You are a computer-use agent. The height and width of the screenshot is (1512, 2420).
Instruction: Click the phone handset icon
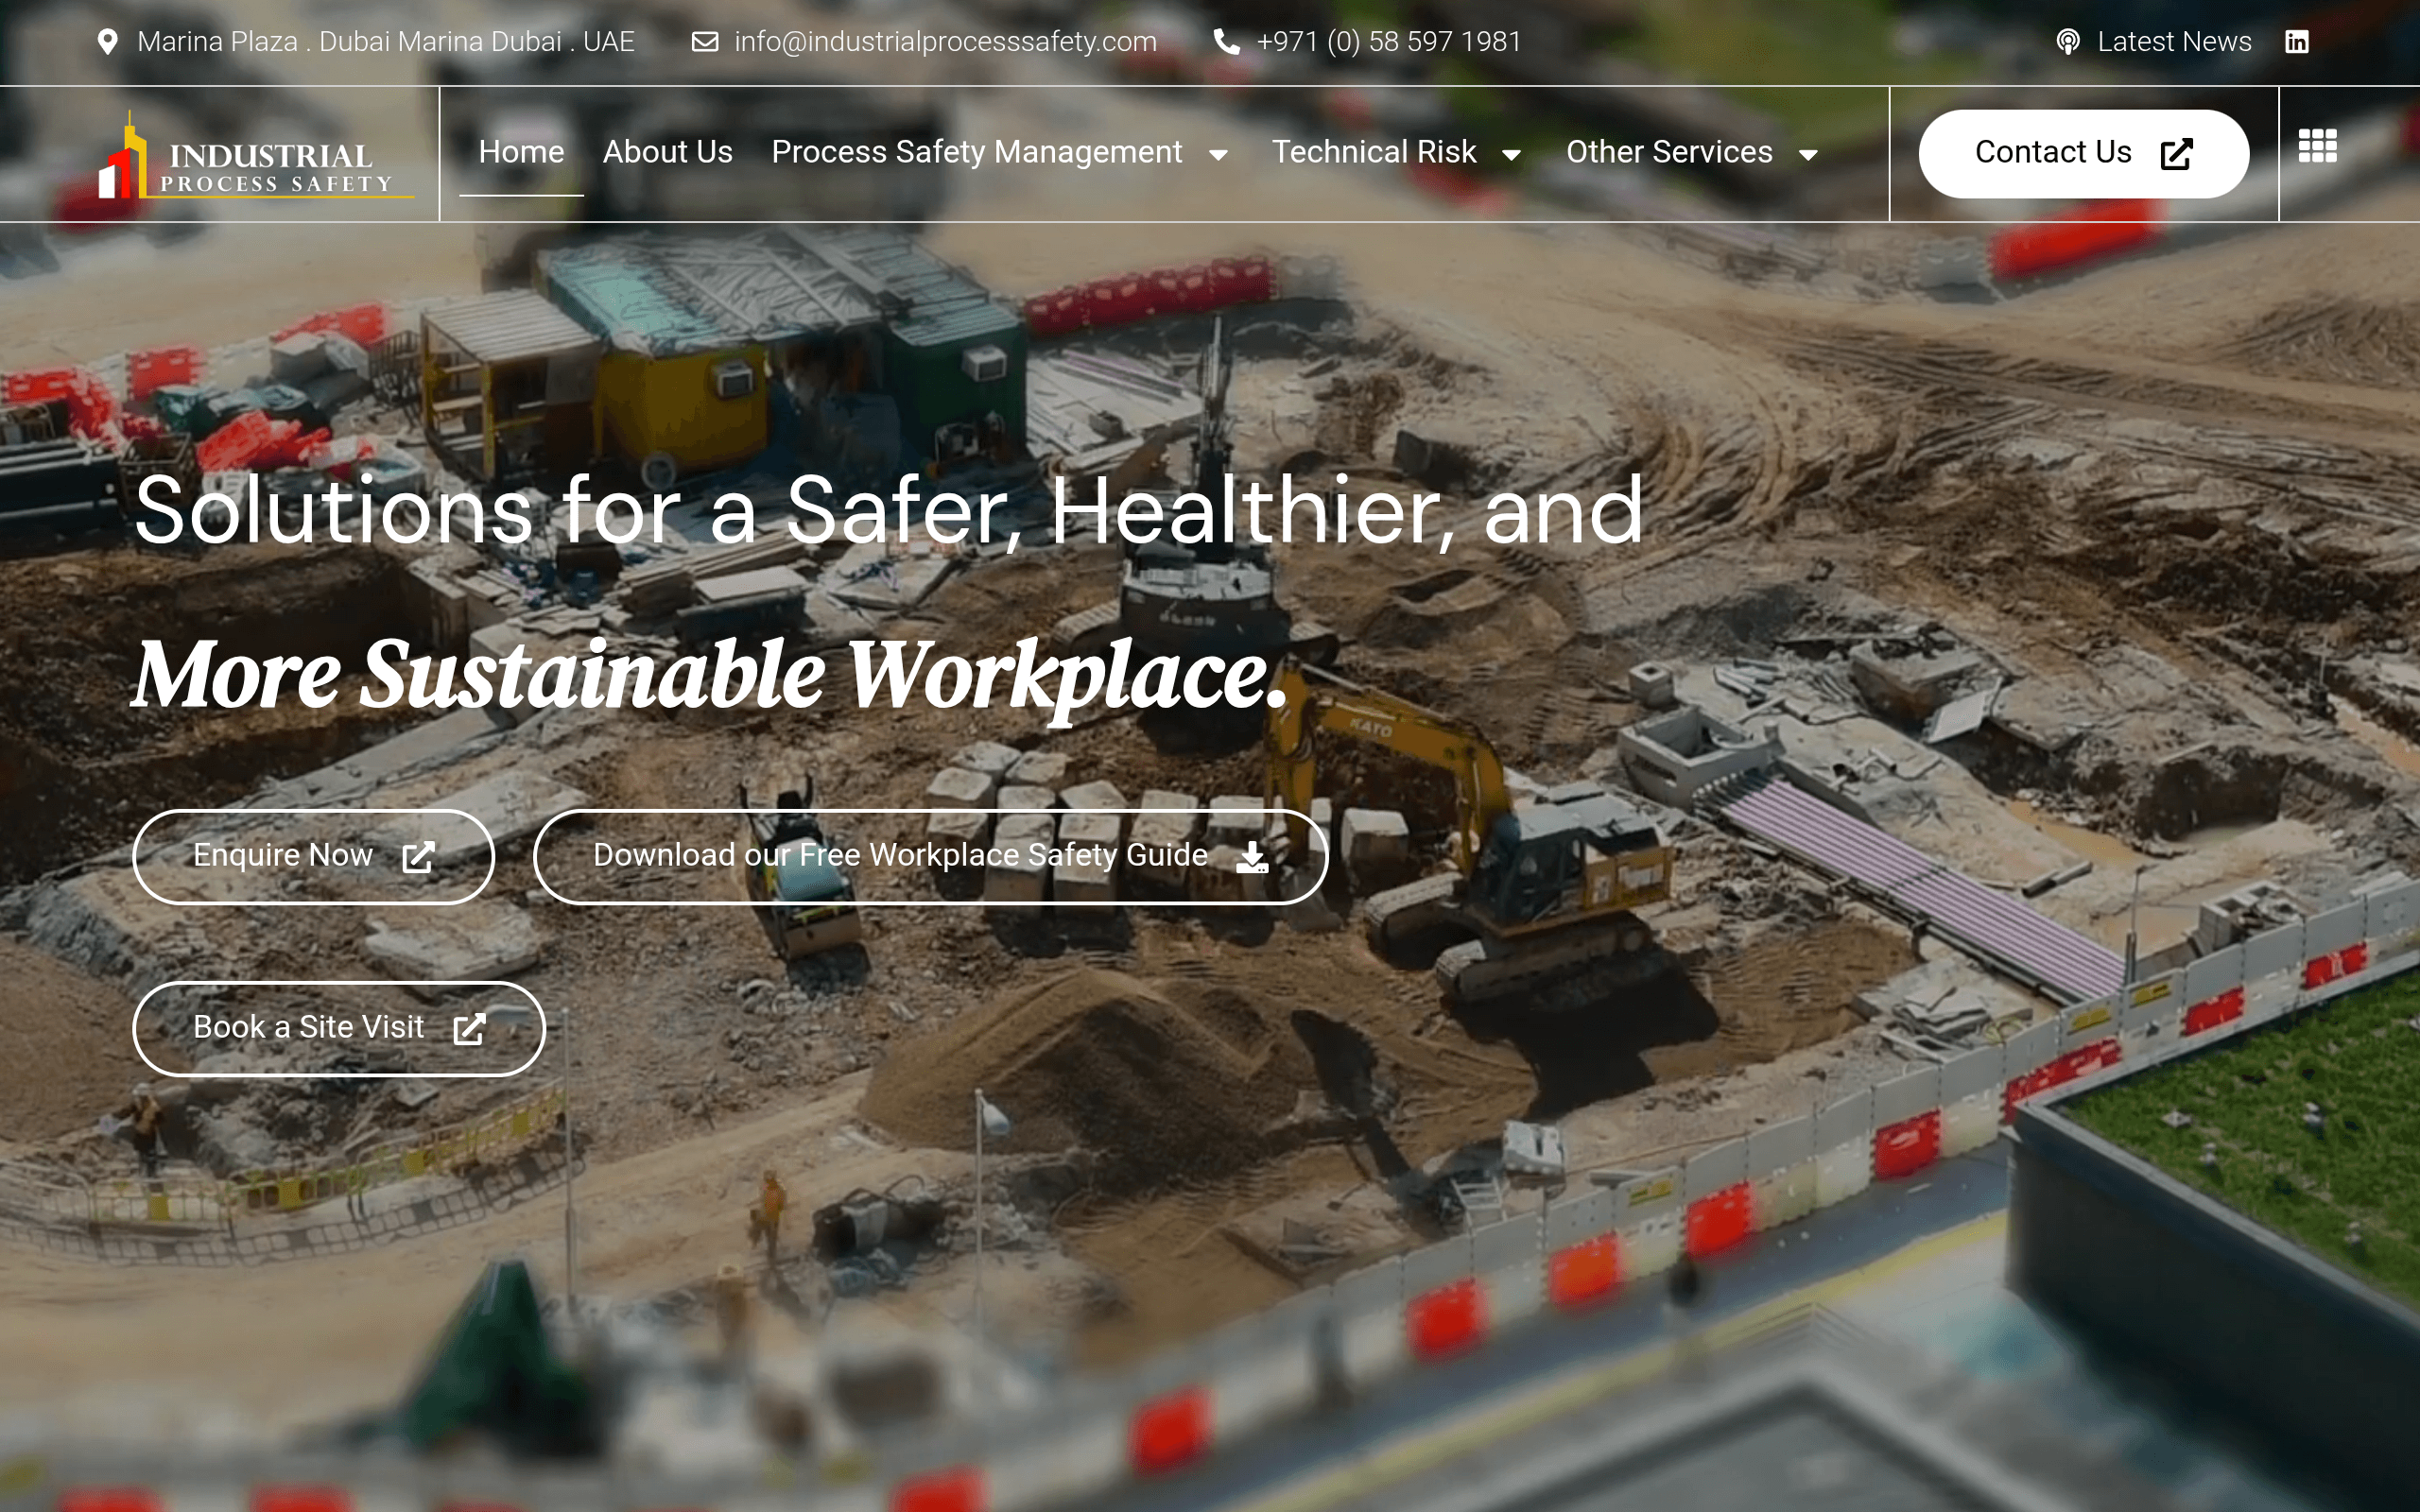tap(1226, 42)
